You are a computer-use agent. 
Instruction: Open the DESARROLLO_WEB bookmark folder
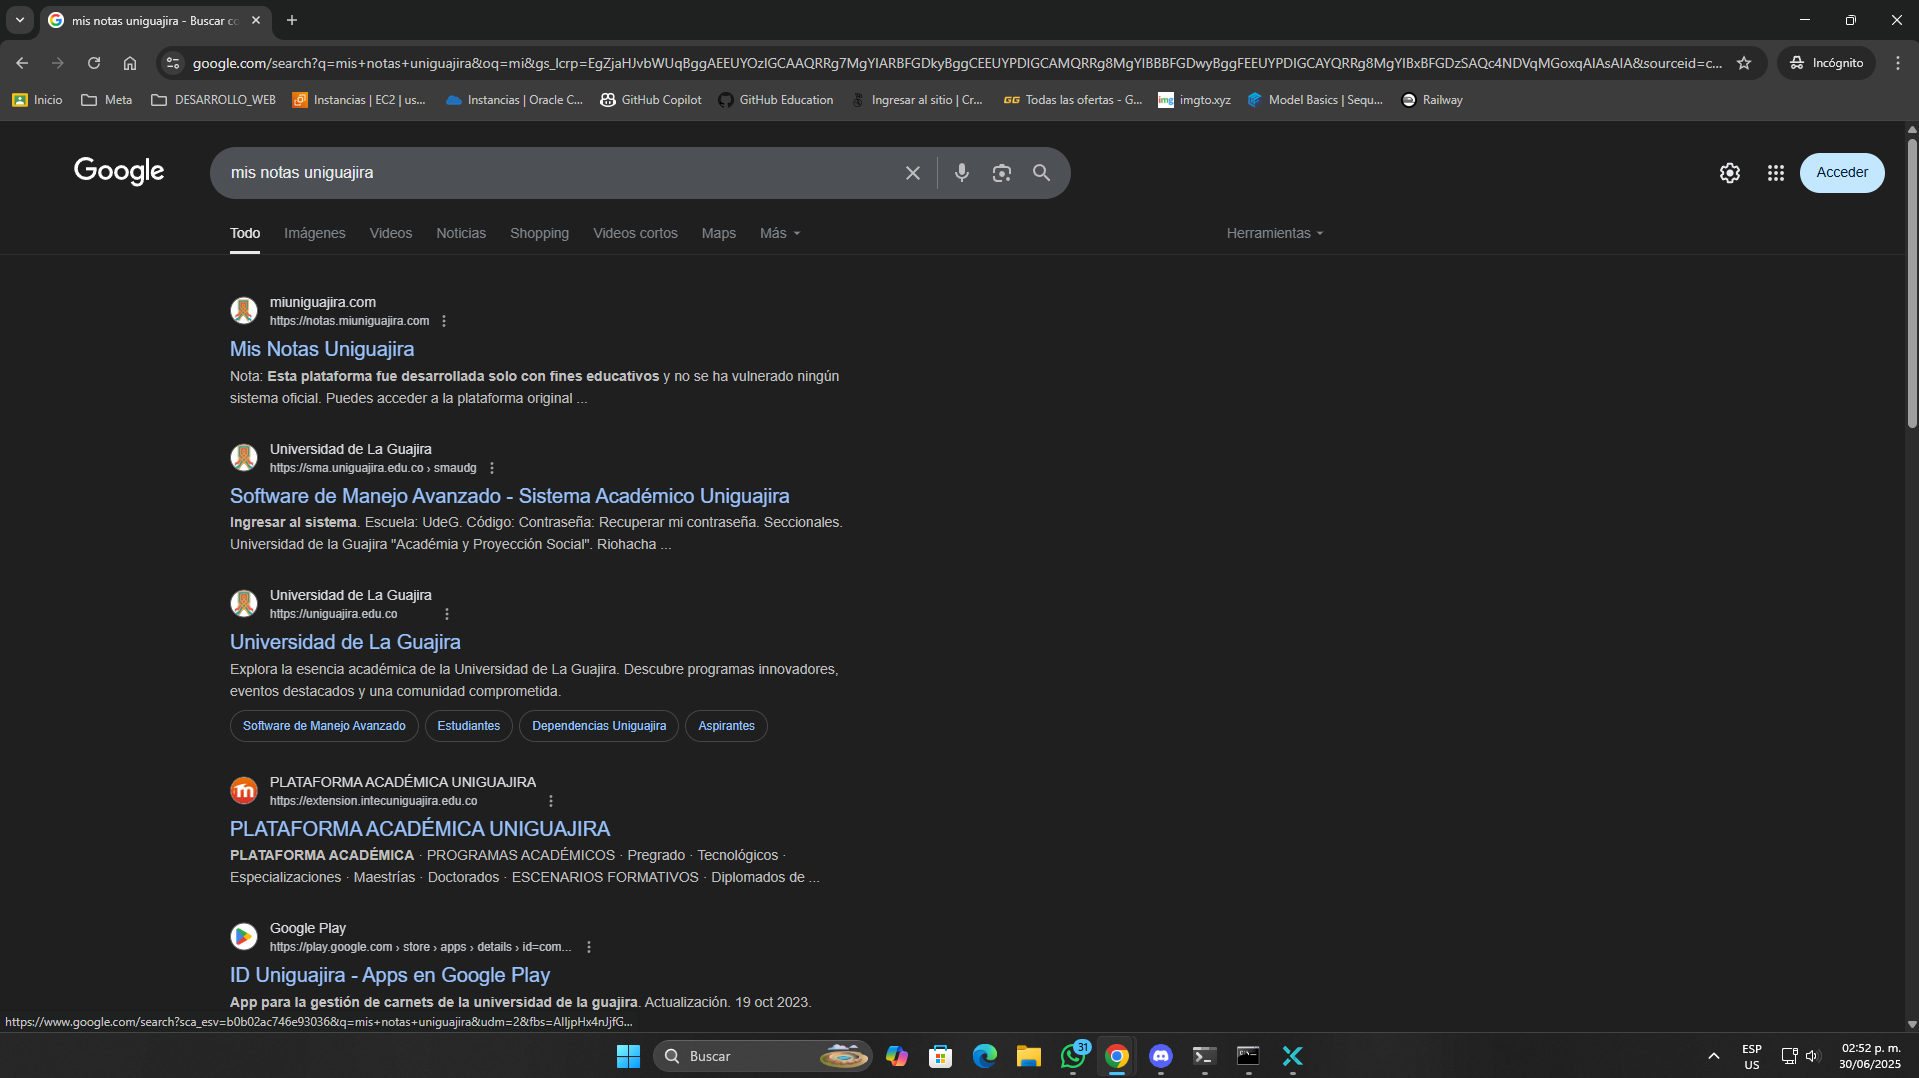pyautogui.click(x=213, y=100)
